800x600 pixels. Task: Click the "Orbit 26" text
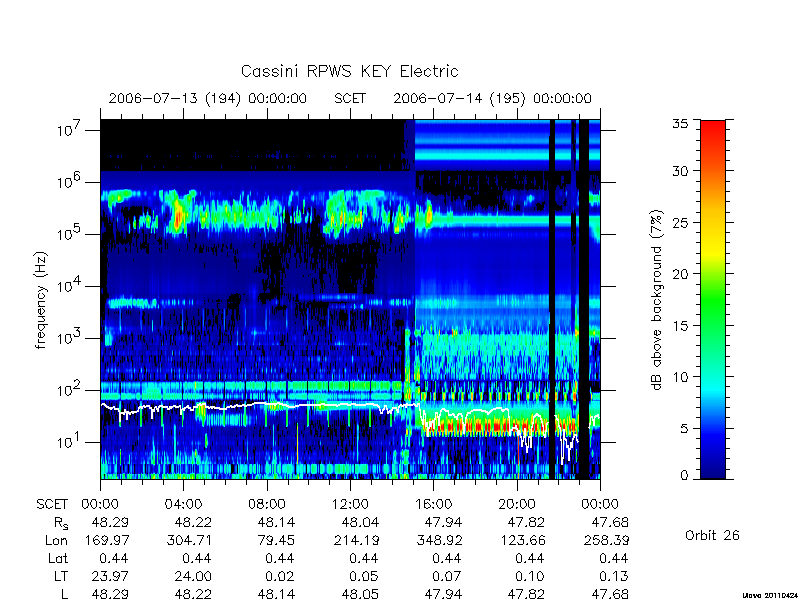(712, 535)
